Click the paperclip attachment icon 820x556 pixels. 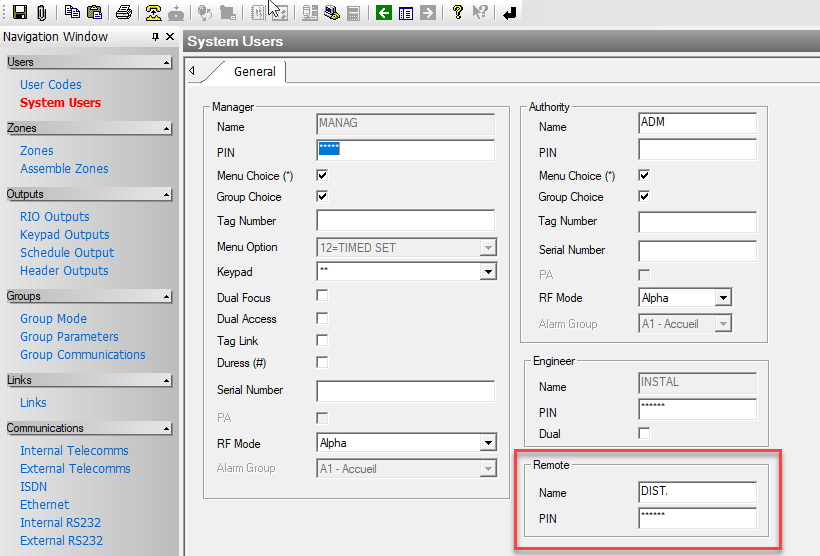[41, 13]
